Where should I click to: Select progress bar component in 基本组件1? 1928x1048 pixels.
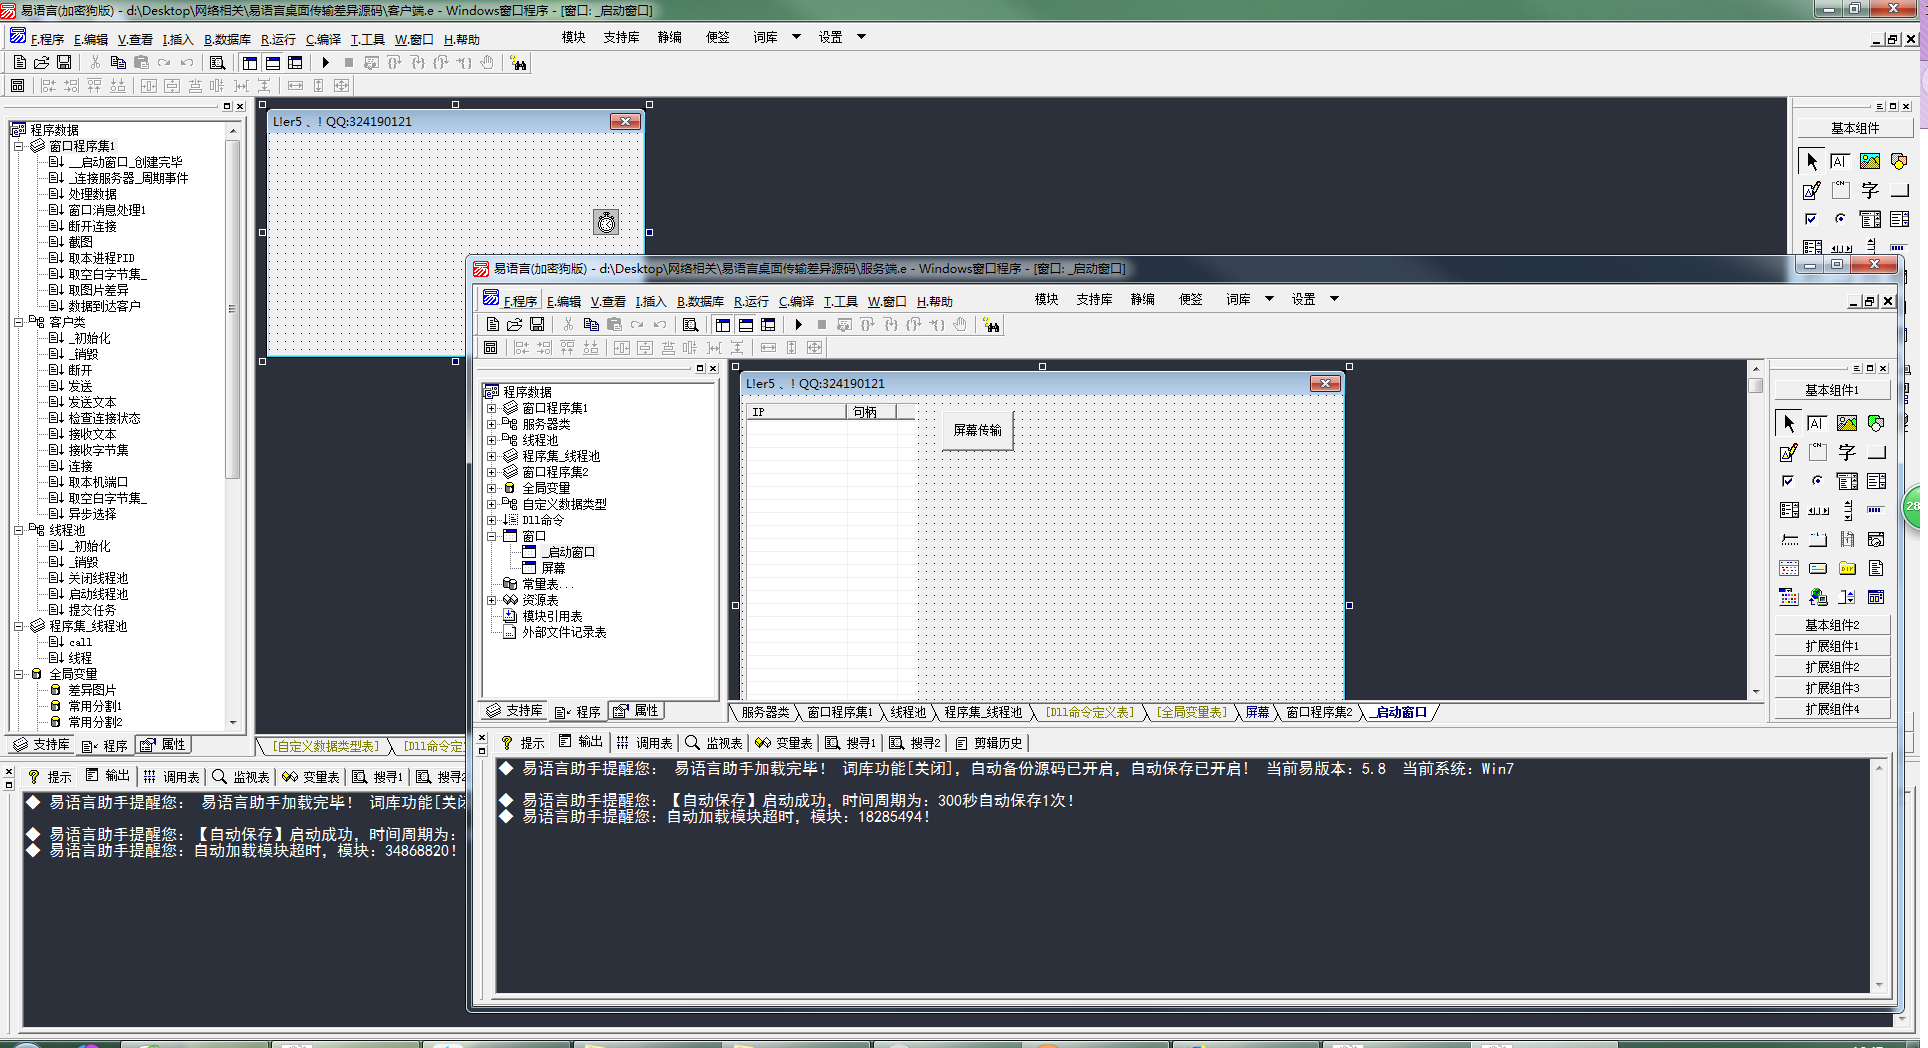tap(1876, 510)
